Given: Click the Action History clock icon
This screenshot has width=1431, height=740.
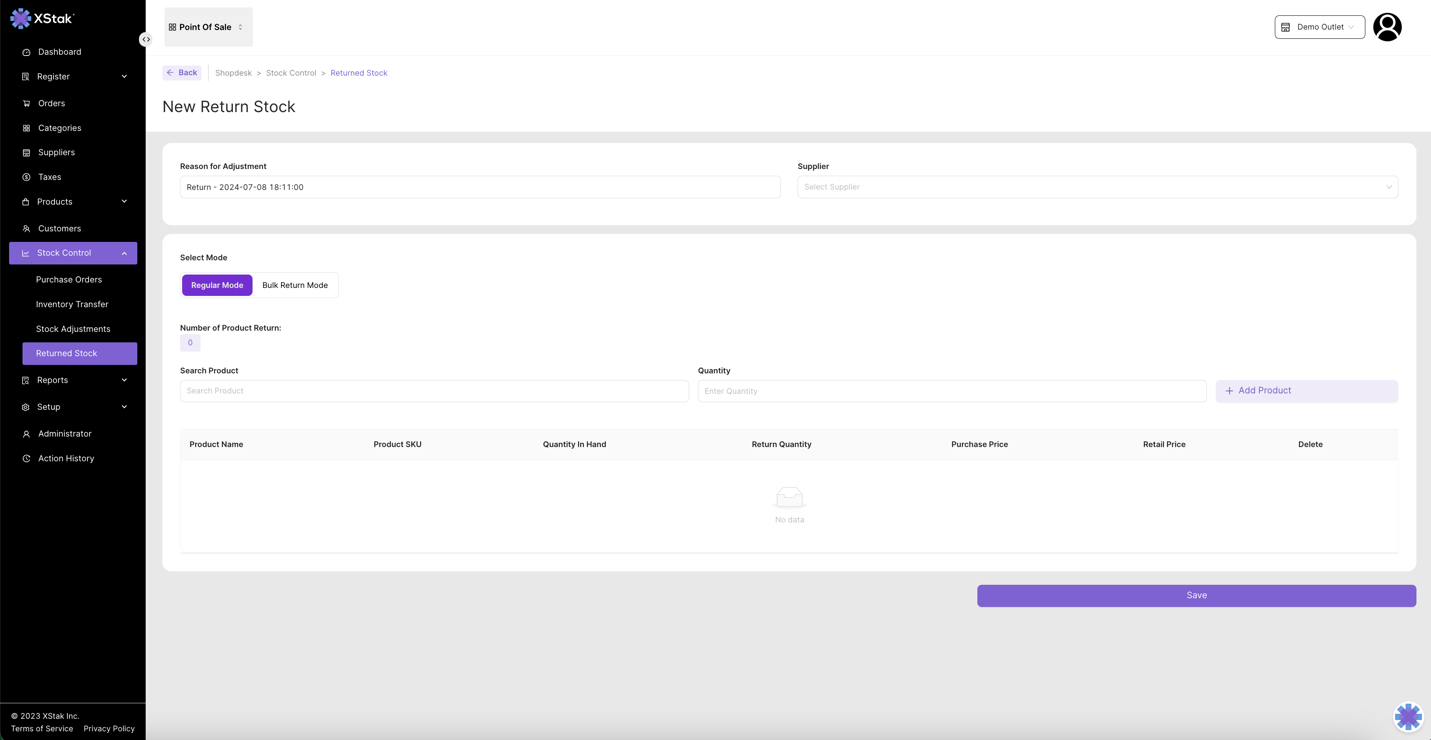Looking at the screenshot, I should pyautogui.click(x=26, y=459).
